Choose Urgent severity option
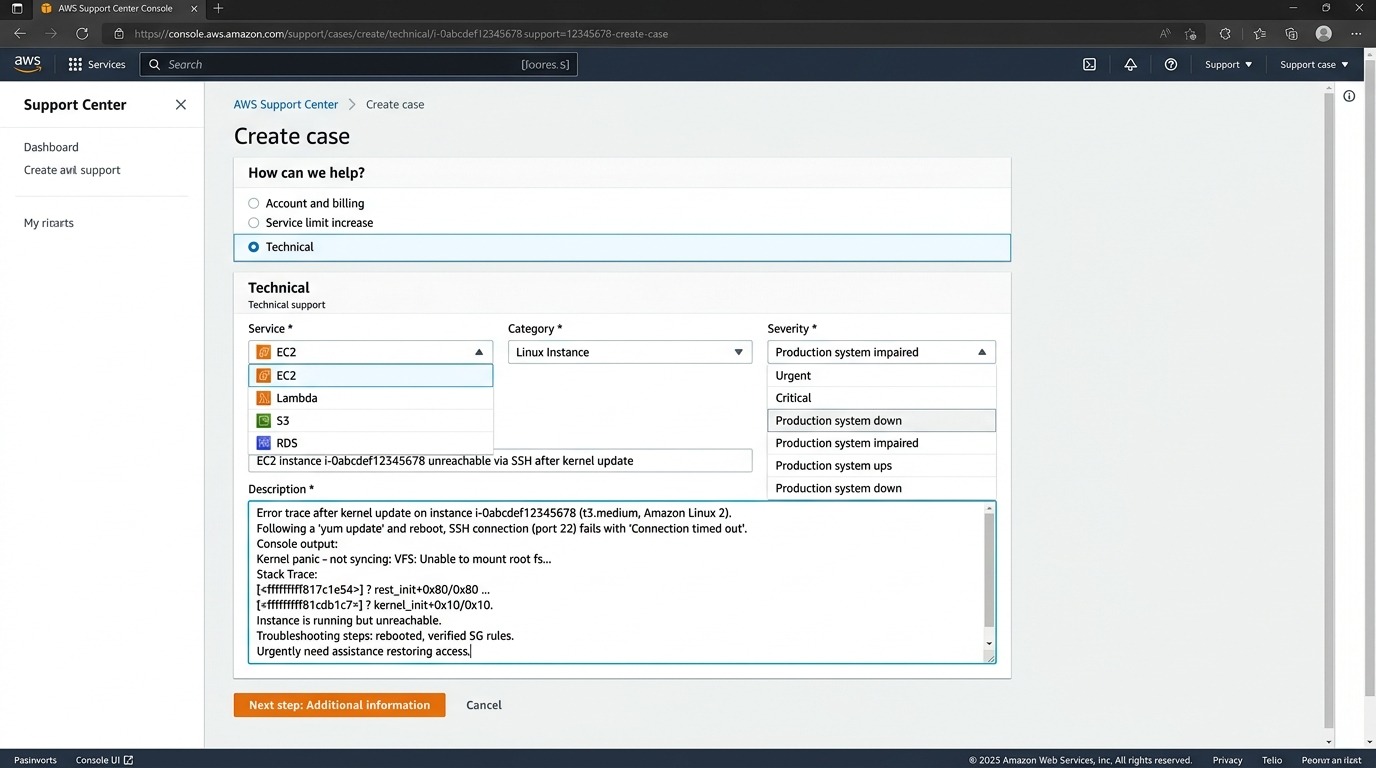 coord(881,376)
